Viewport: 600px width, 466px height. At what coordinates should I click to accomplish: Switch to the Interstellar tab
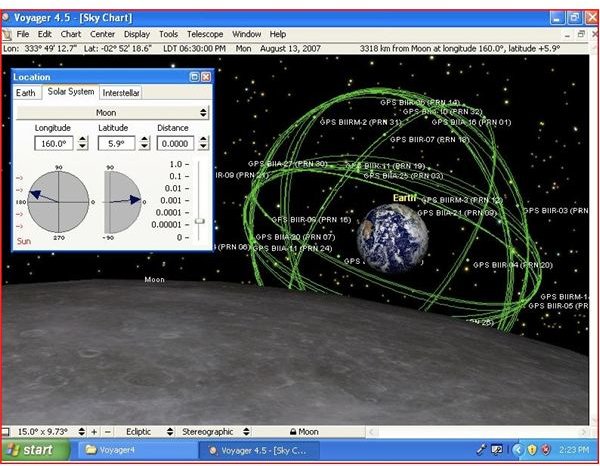click(x=121, y=93)
